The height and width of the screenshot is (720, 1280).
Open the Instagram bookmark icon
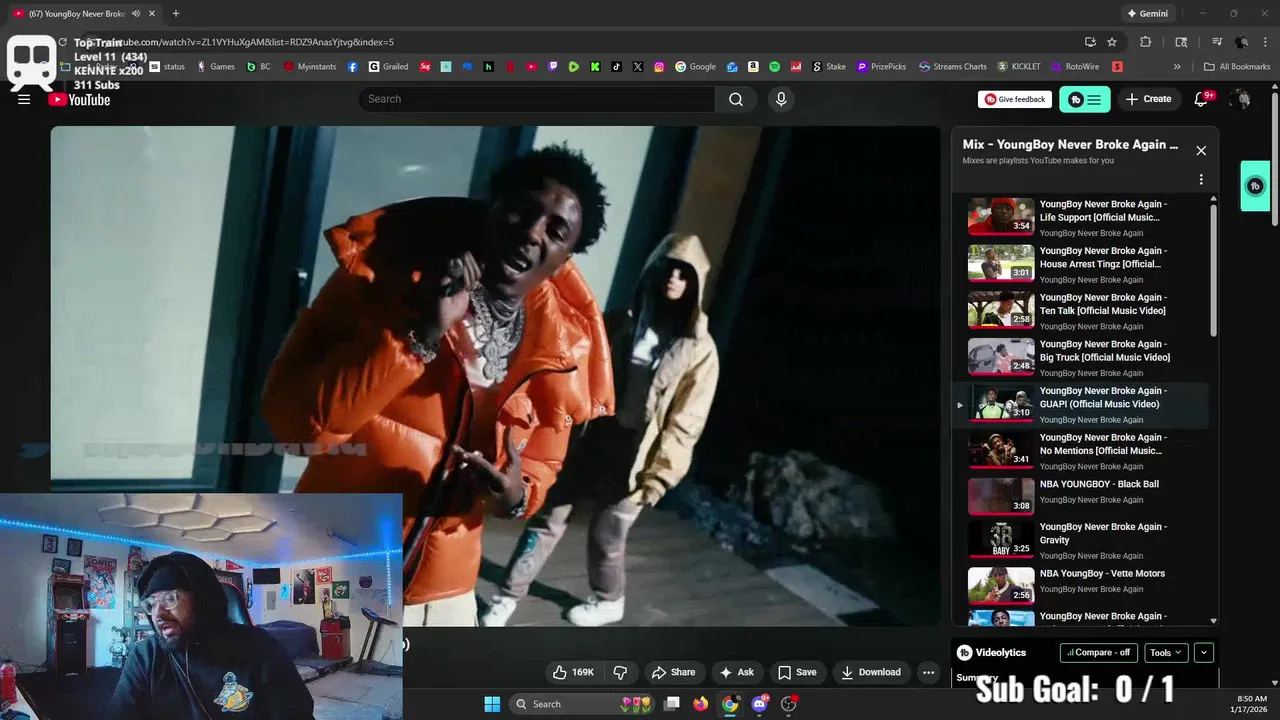(x=659, y=67)
